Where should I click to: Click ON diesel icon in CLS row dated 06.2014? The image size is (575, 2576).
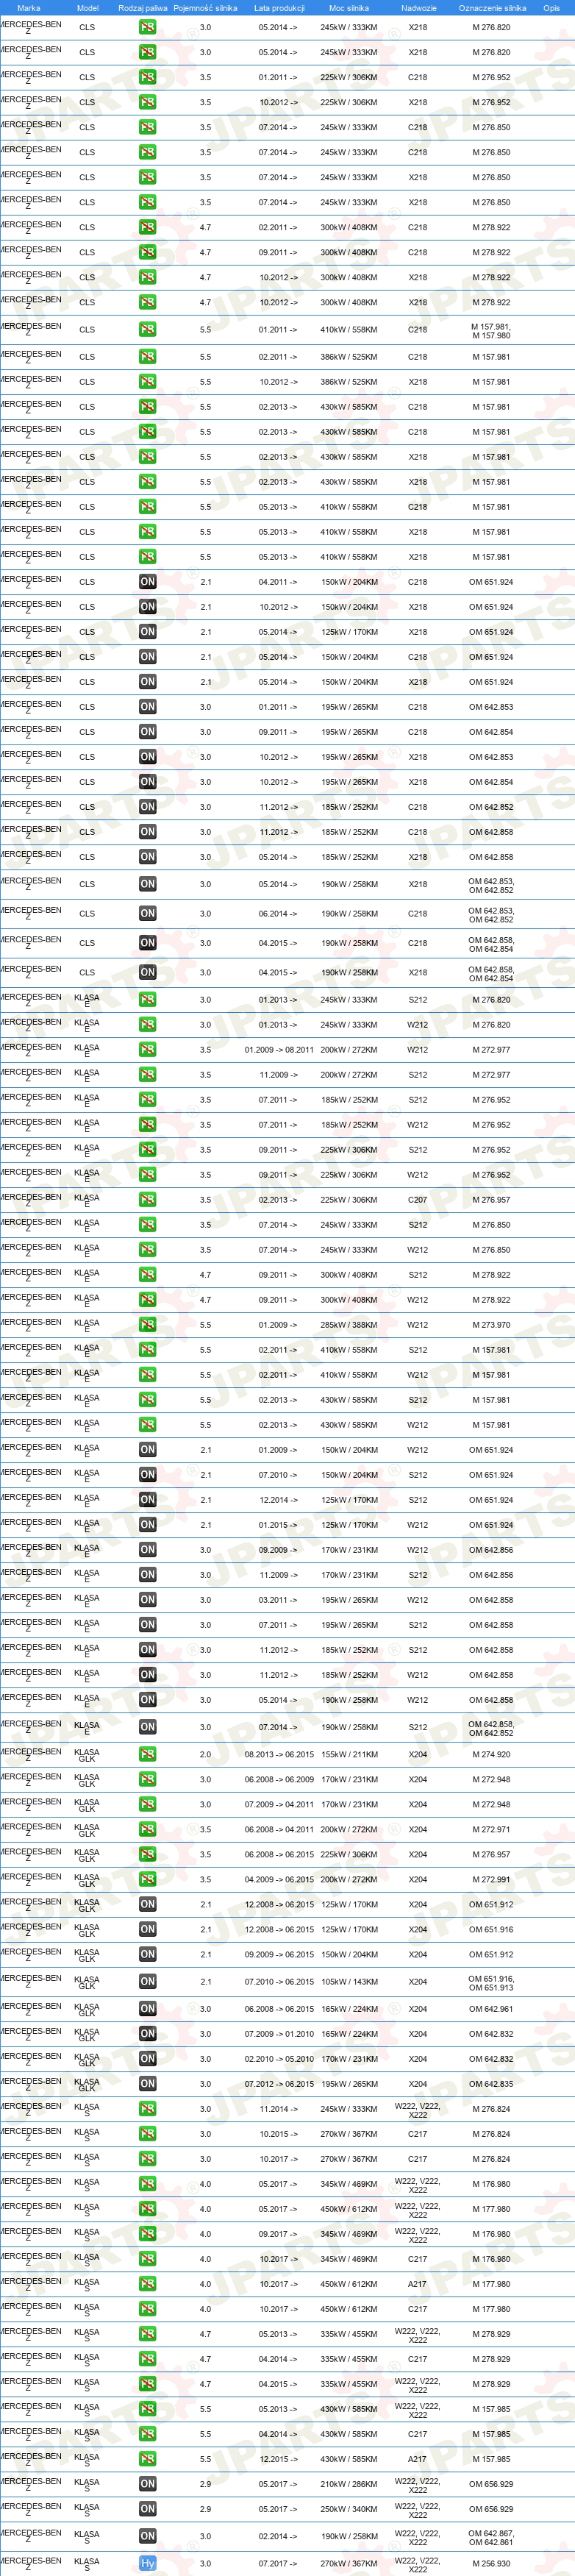147,913
